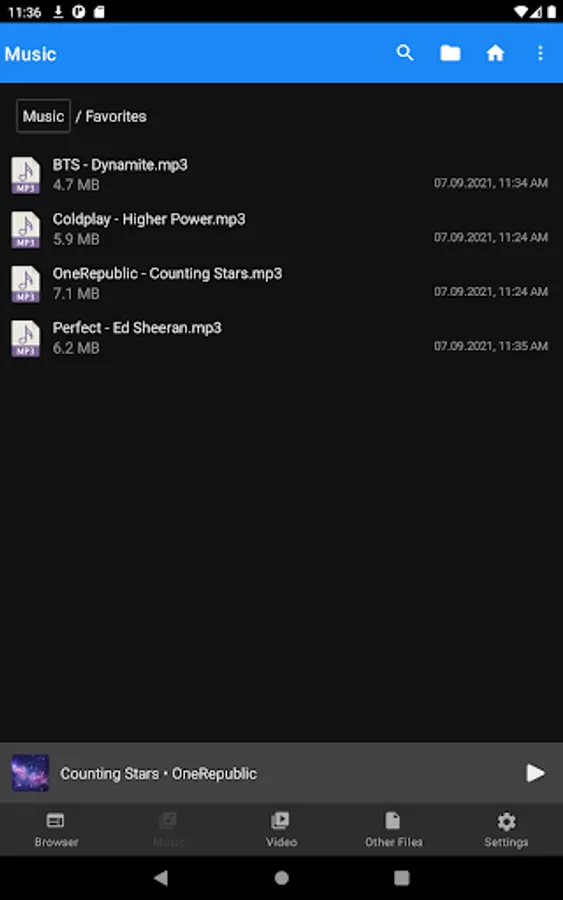563x900 pixels.
Task: Open BTS - Dynamite.mp3 file
Action: 281,174
